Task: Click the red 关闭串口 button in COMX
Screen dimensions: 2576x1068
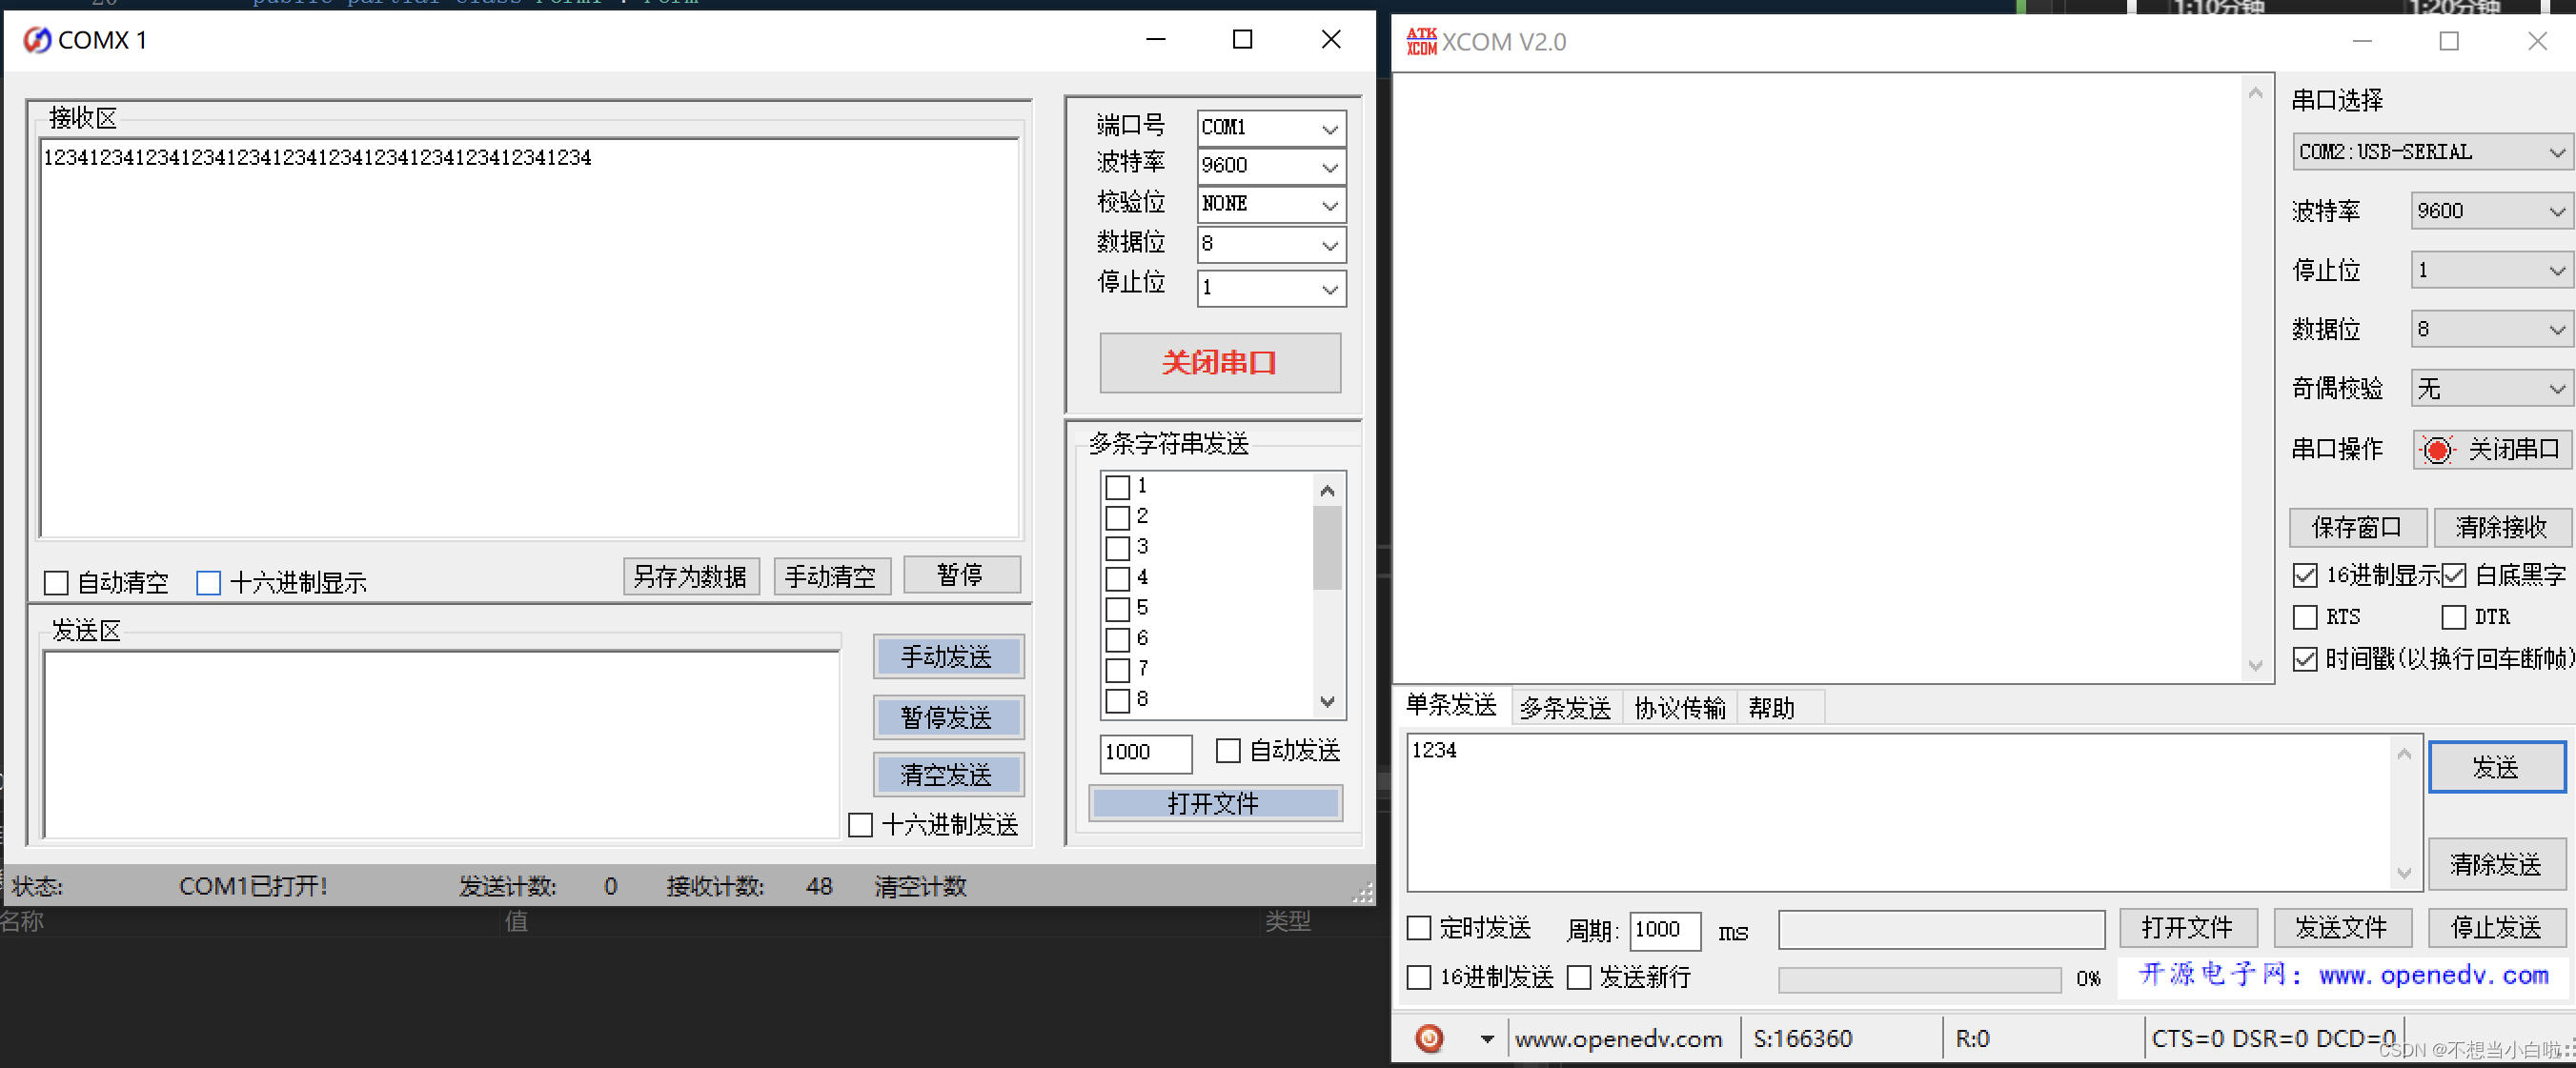Action: pyautogui.click(x=1219, y=363)
